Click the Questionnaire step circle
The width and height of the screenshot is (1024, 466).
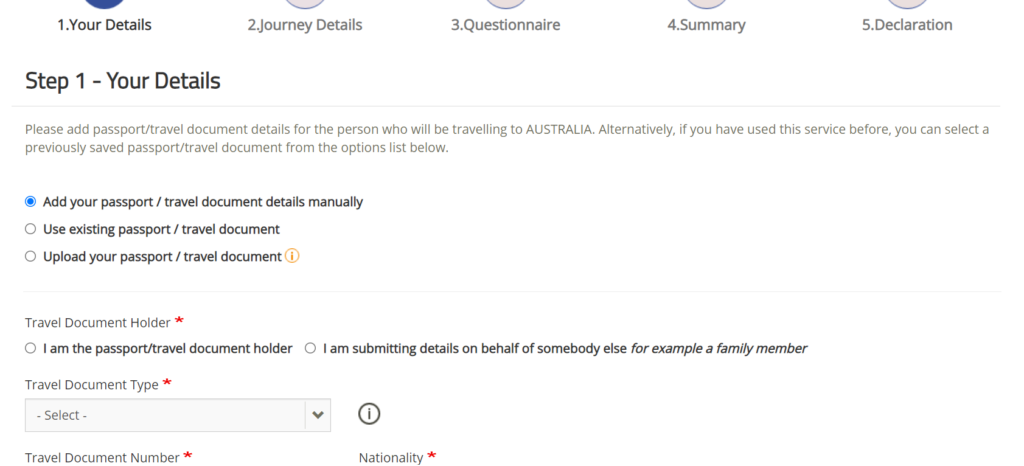[x=505, y=3]
